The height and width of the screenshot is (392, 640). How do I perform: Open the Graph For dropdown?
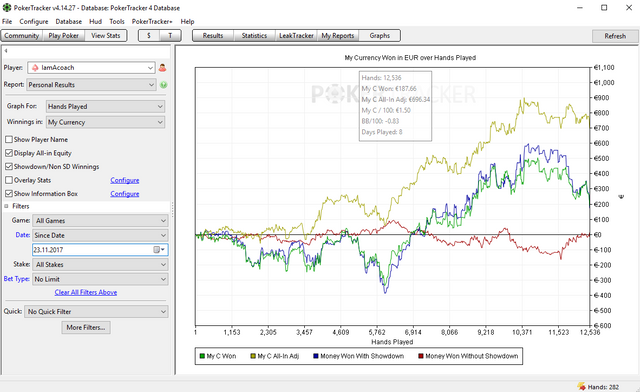click(105, 107)
